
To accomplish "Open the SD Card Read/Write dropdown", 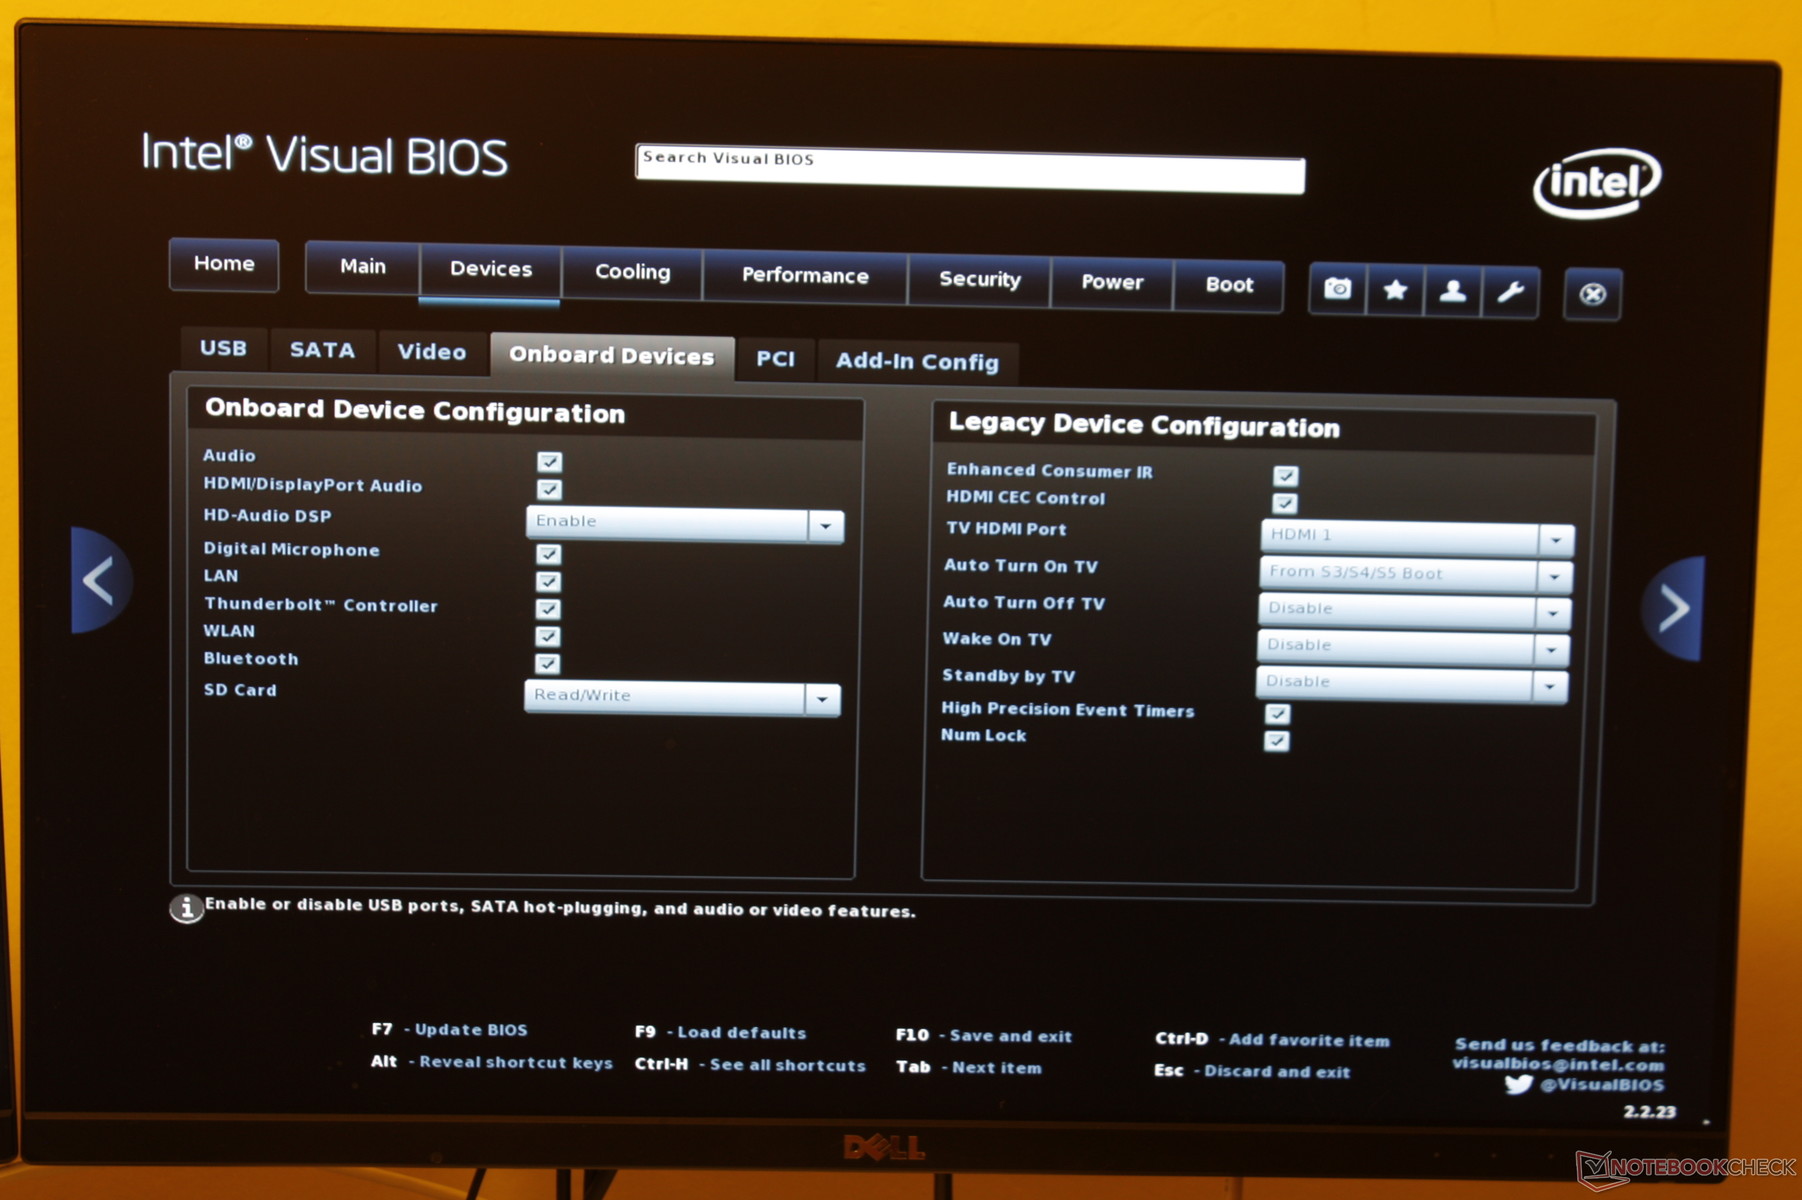I will 682,697.
